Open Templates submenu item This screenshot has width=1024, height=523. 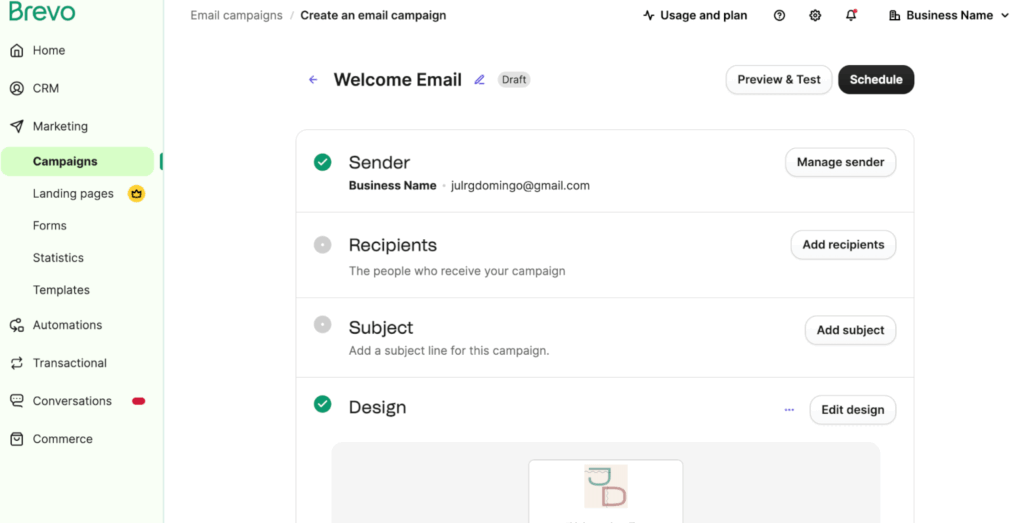61,290
